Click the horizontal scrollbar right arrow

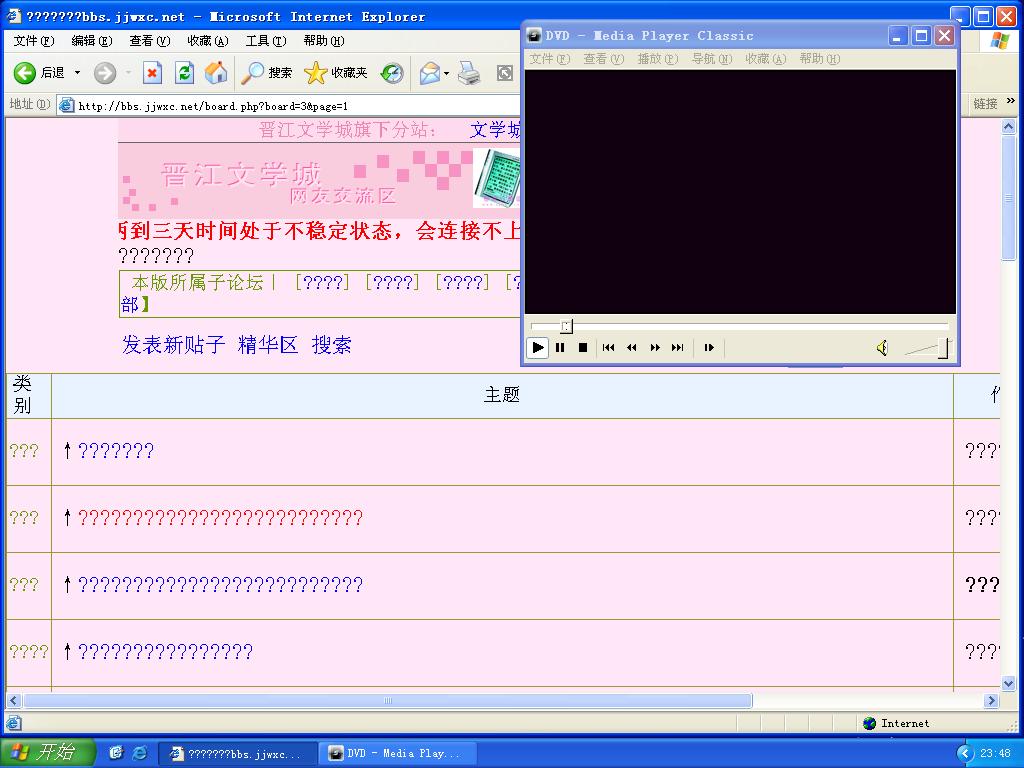(991, 701)
